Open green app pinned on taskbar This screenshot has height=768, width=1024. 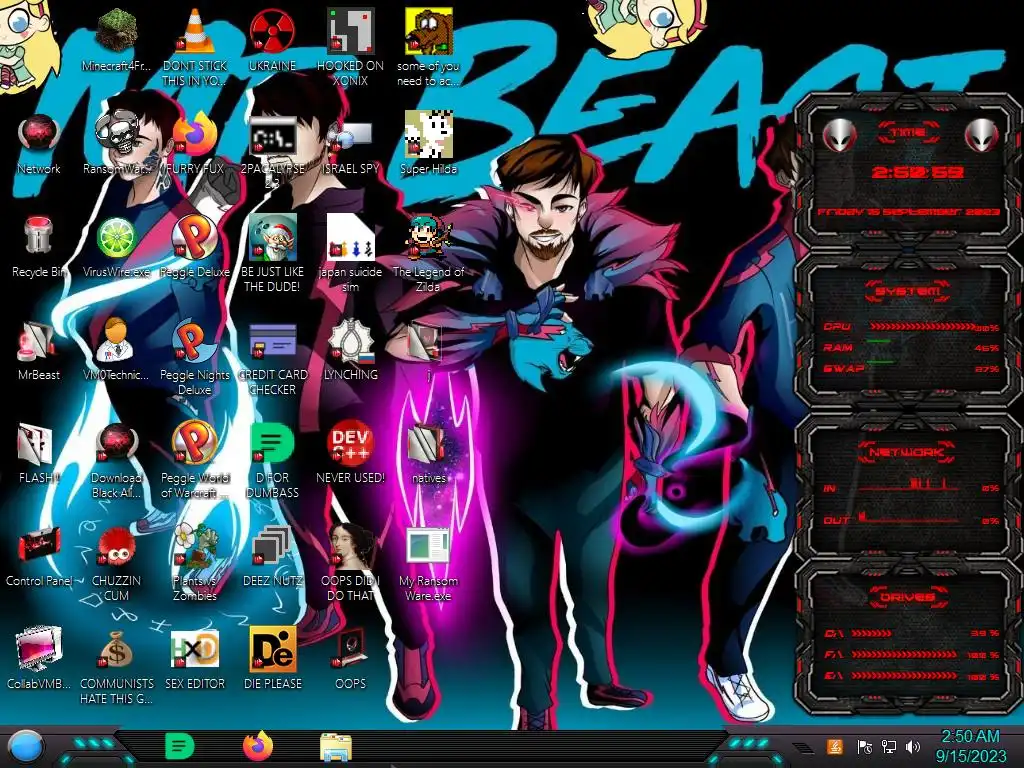click(180, 746)
